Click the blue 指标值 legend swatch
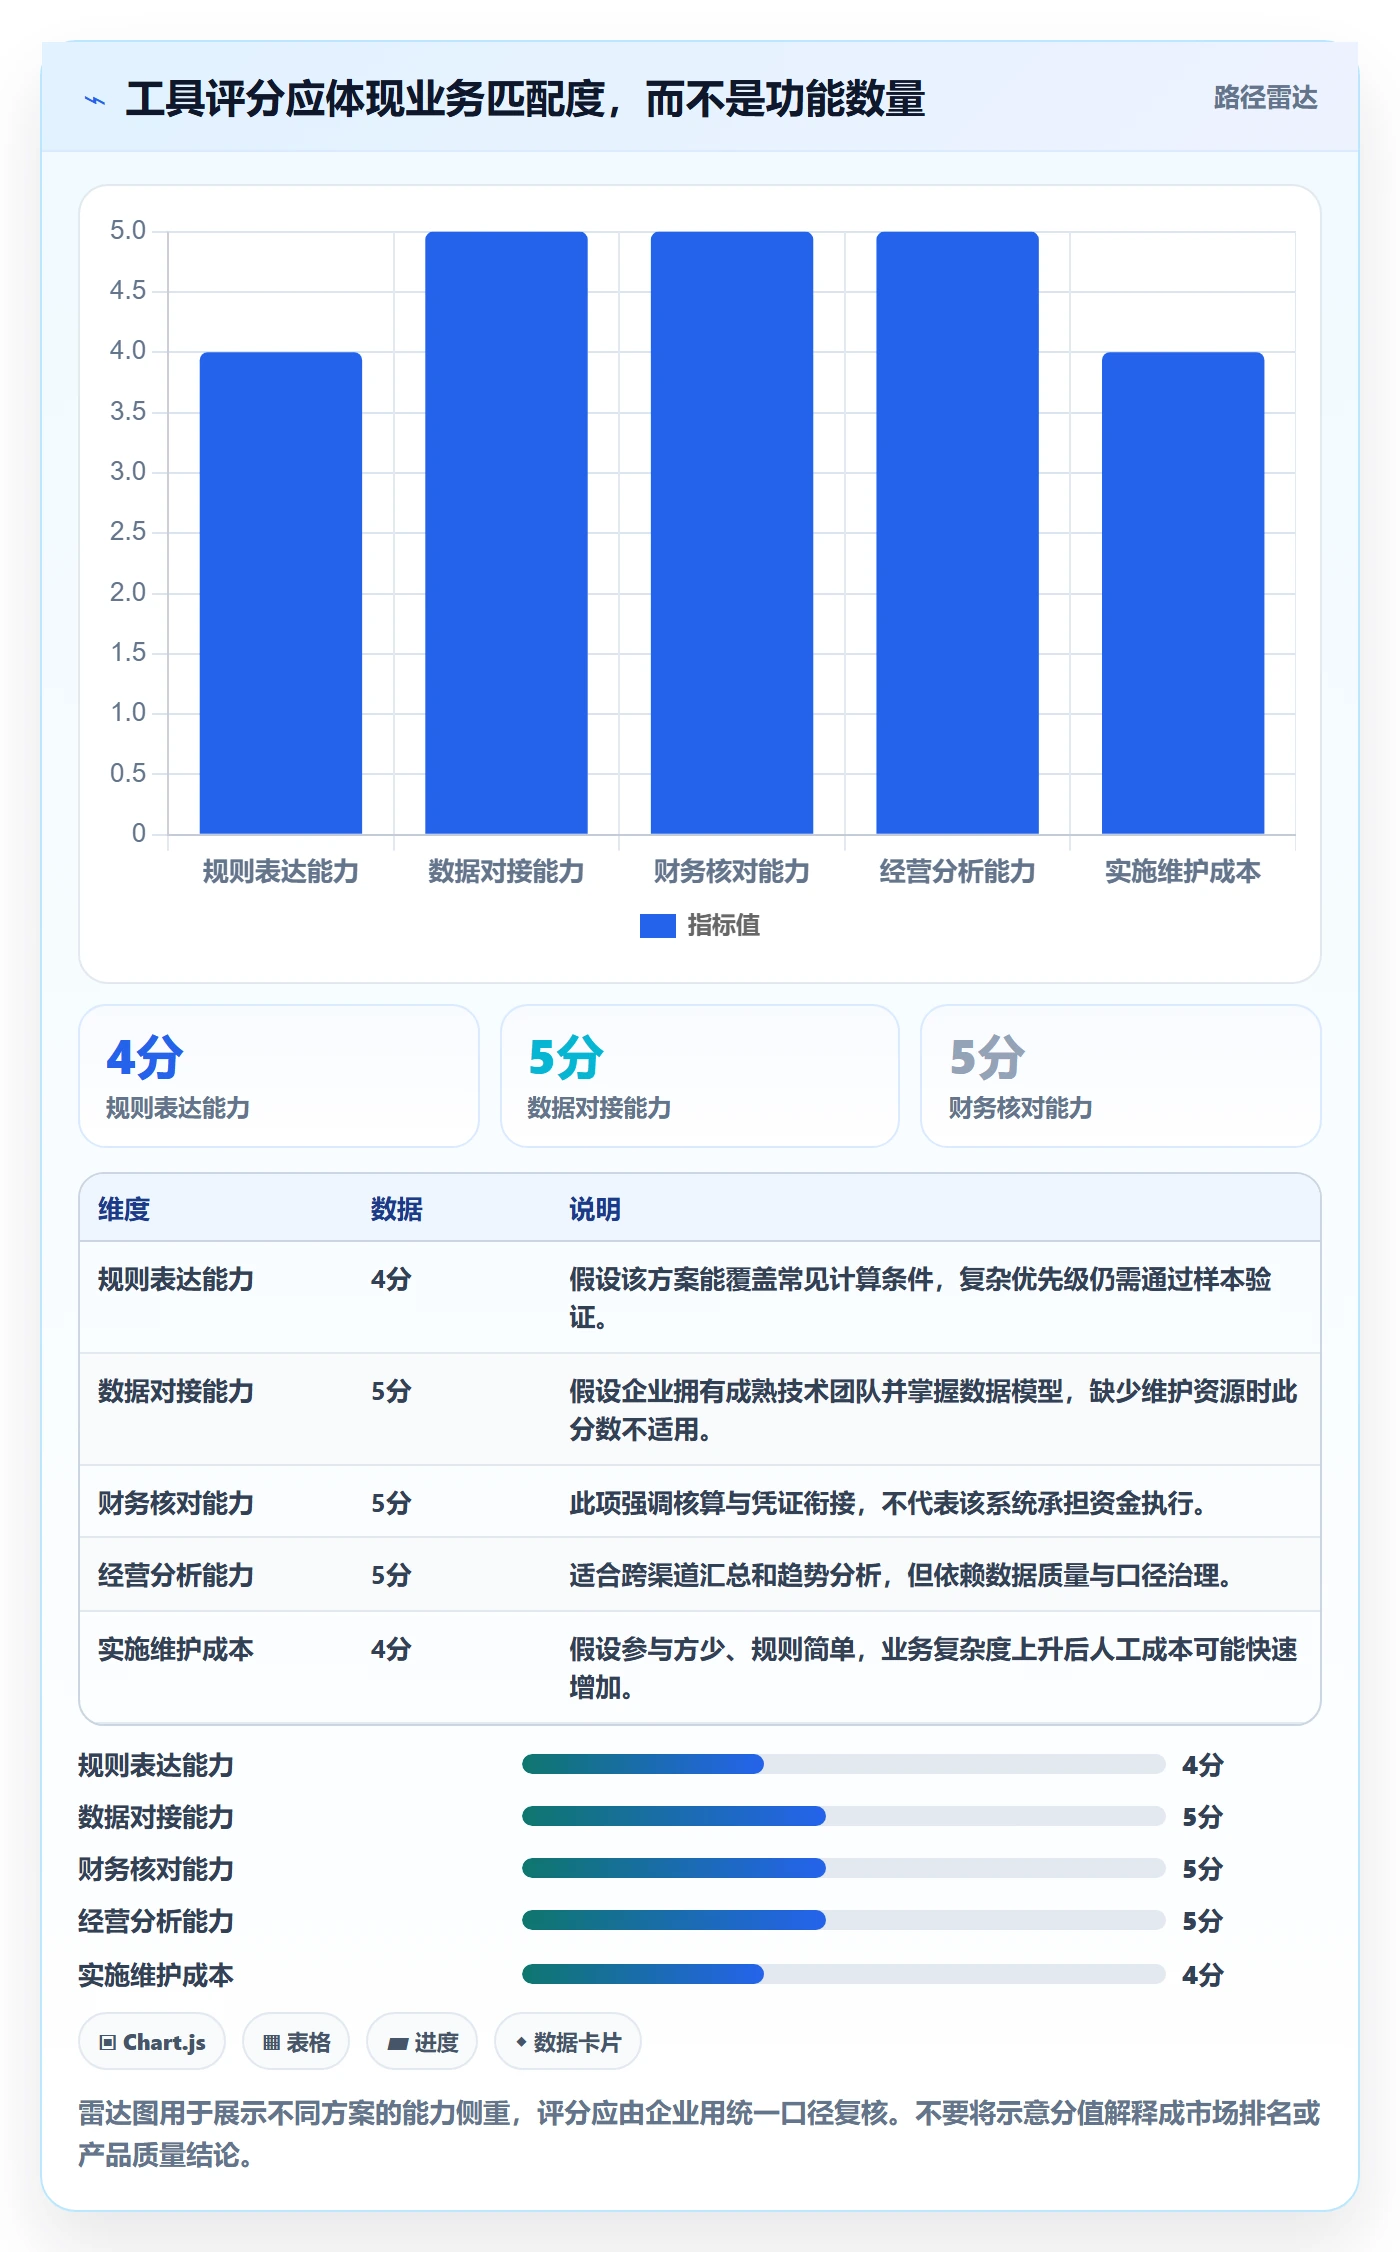This screenshot has width=1400, height=2252. (657, 926)
